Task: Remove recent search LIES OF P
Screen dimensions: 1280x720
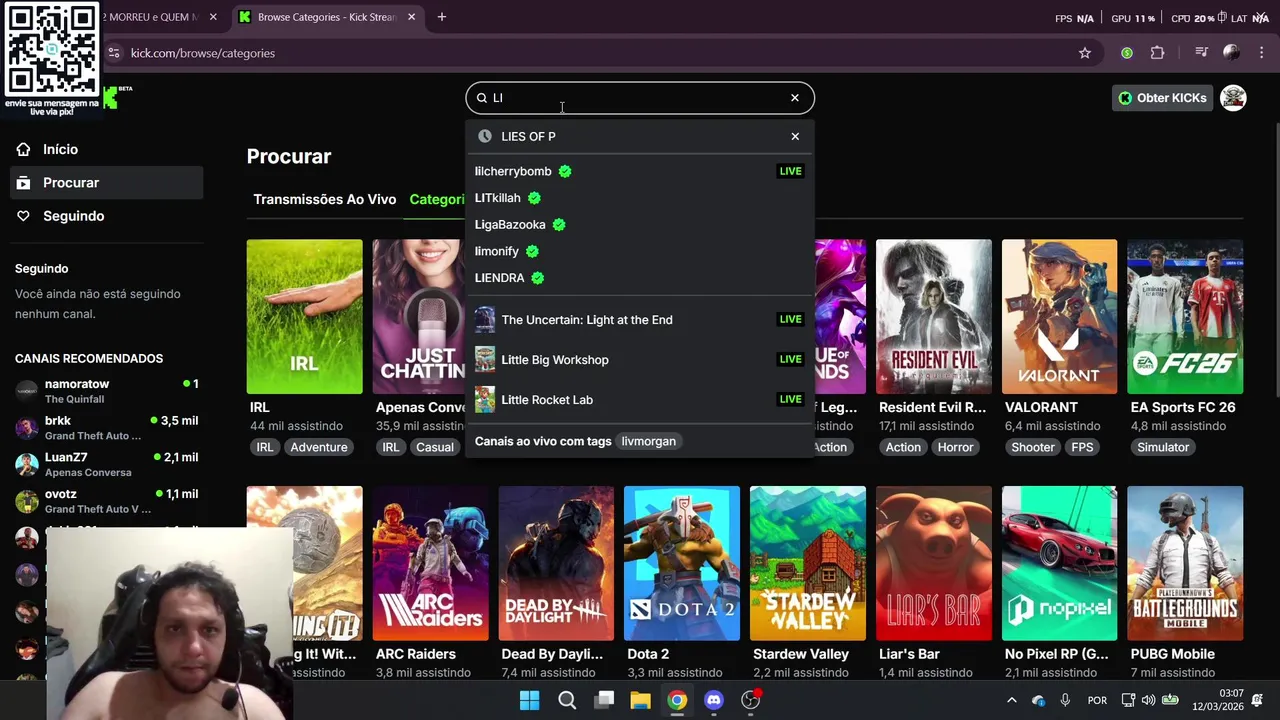Action: [x=795, y=136]
